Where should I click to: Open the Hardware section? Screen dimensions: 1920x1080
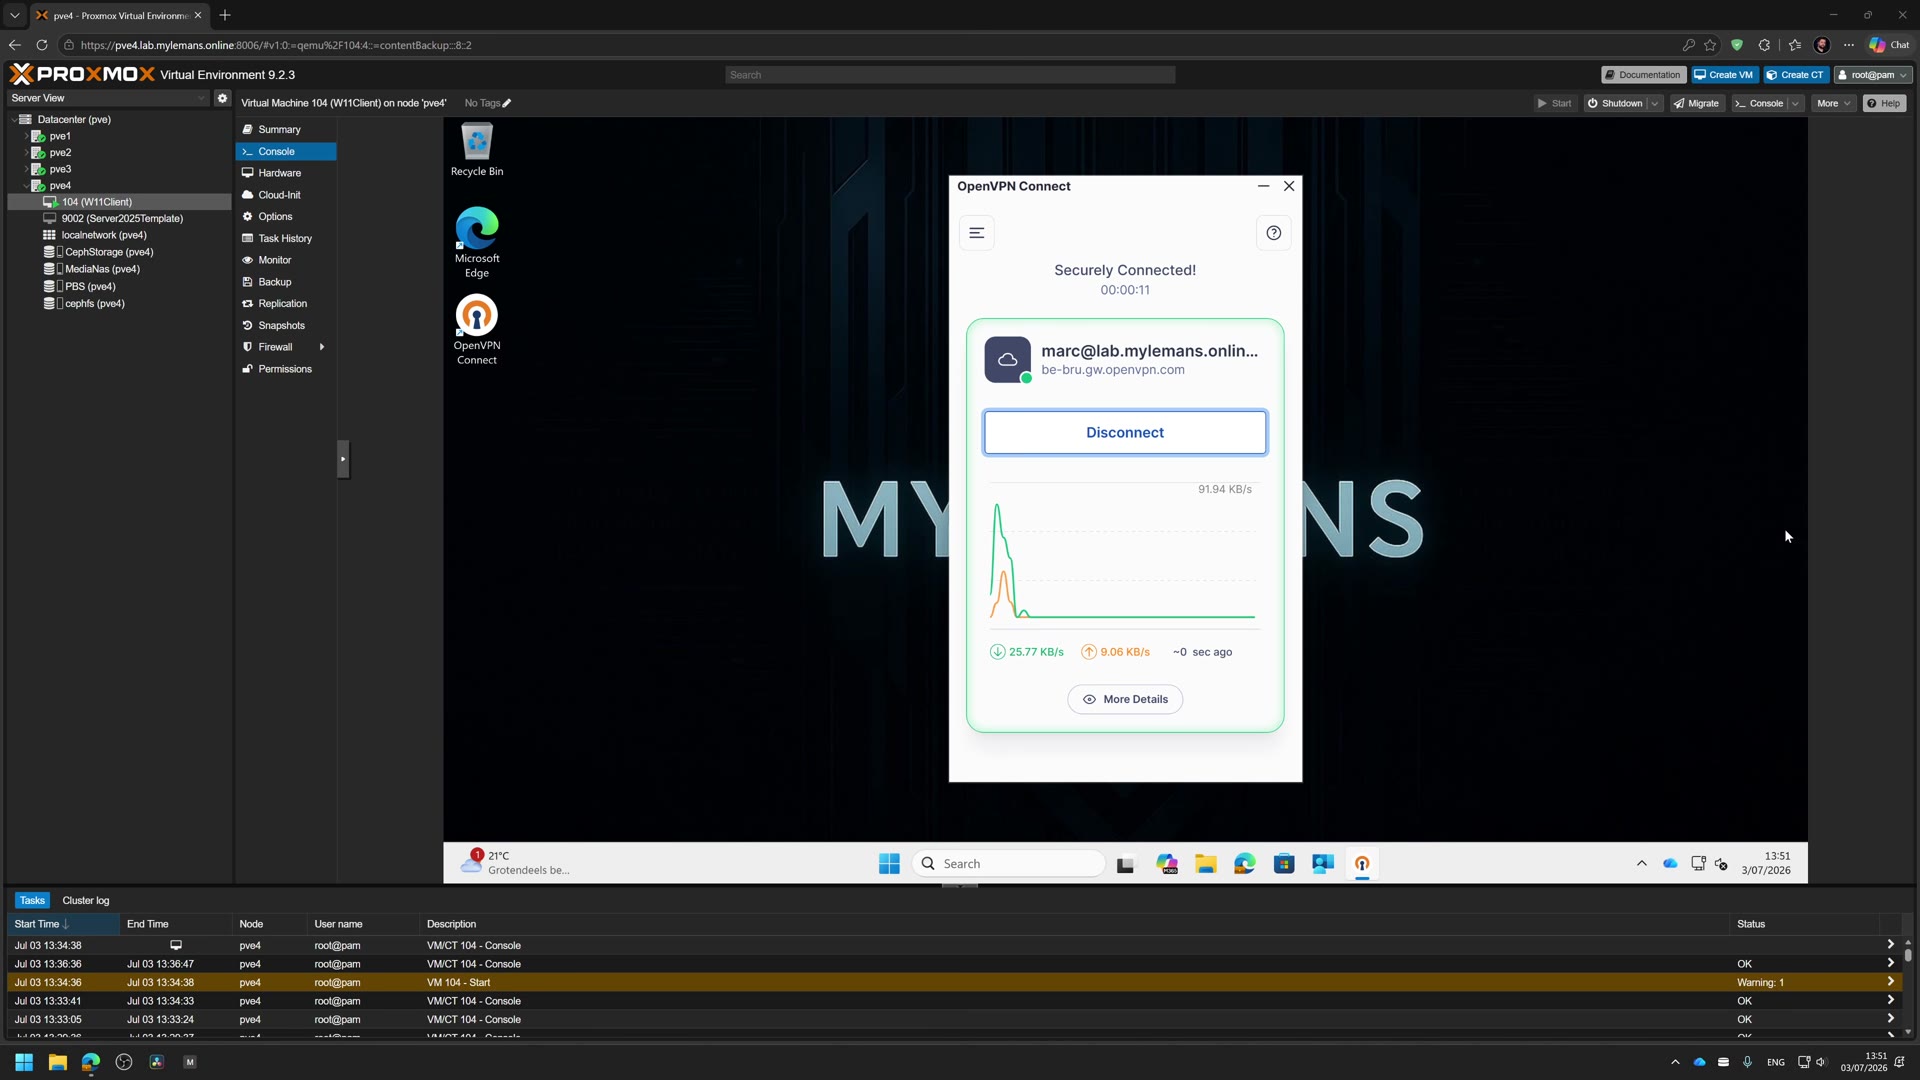pyautogui.click(x=286, y=173)
